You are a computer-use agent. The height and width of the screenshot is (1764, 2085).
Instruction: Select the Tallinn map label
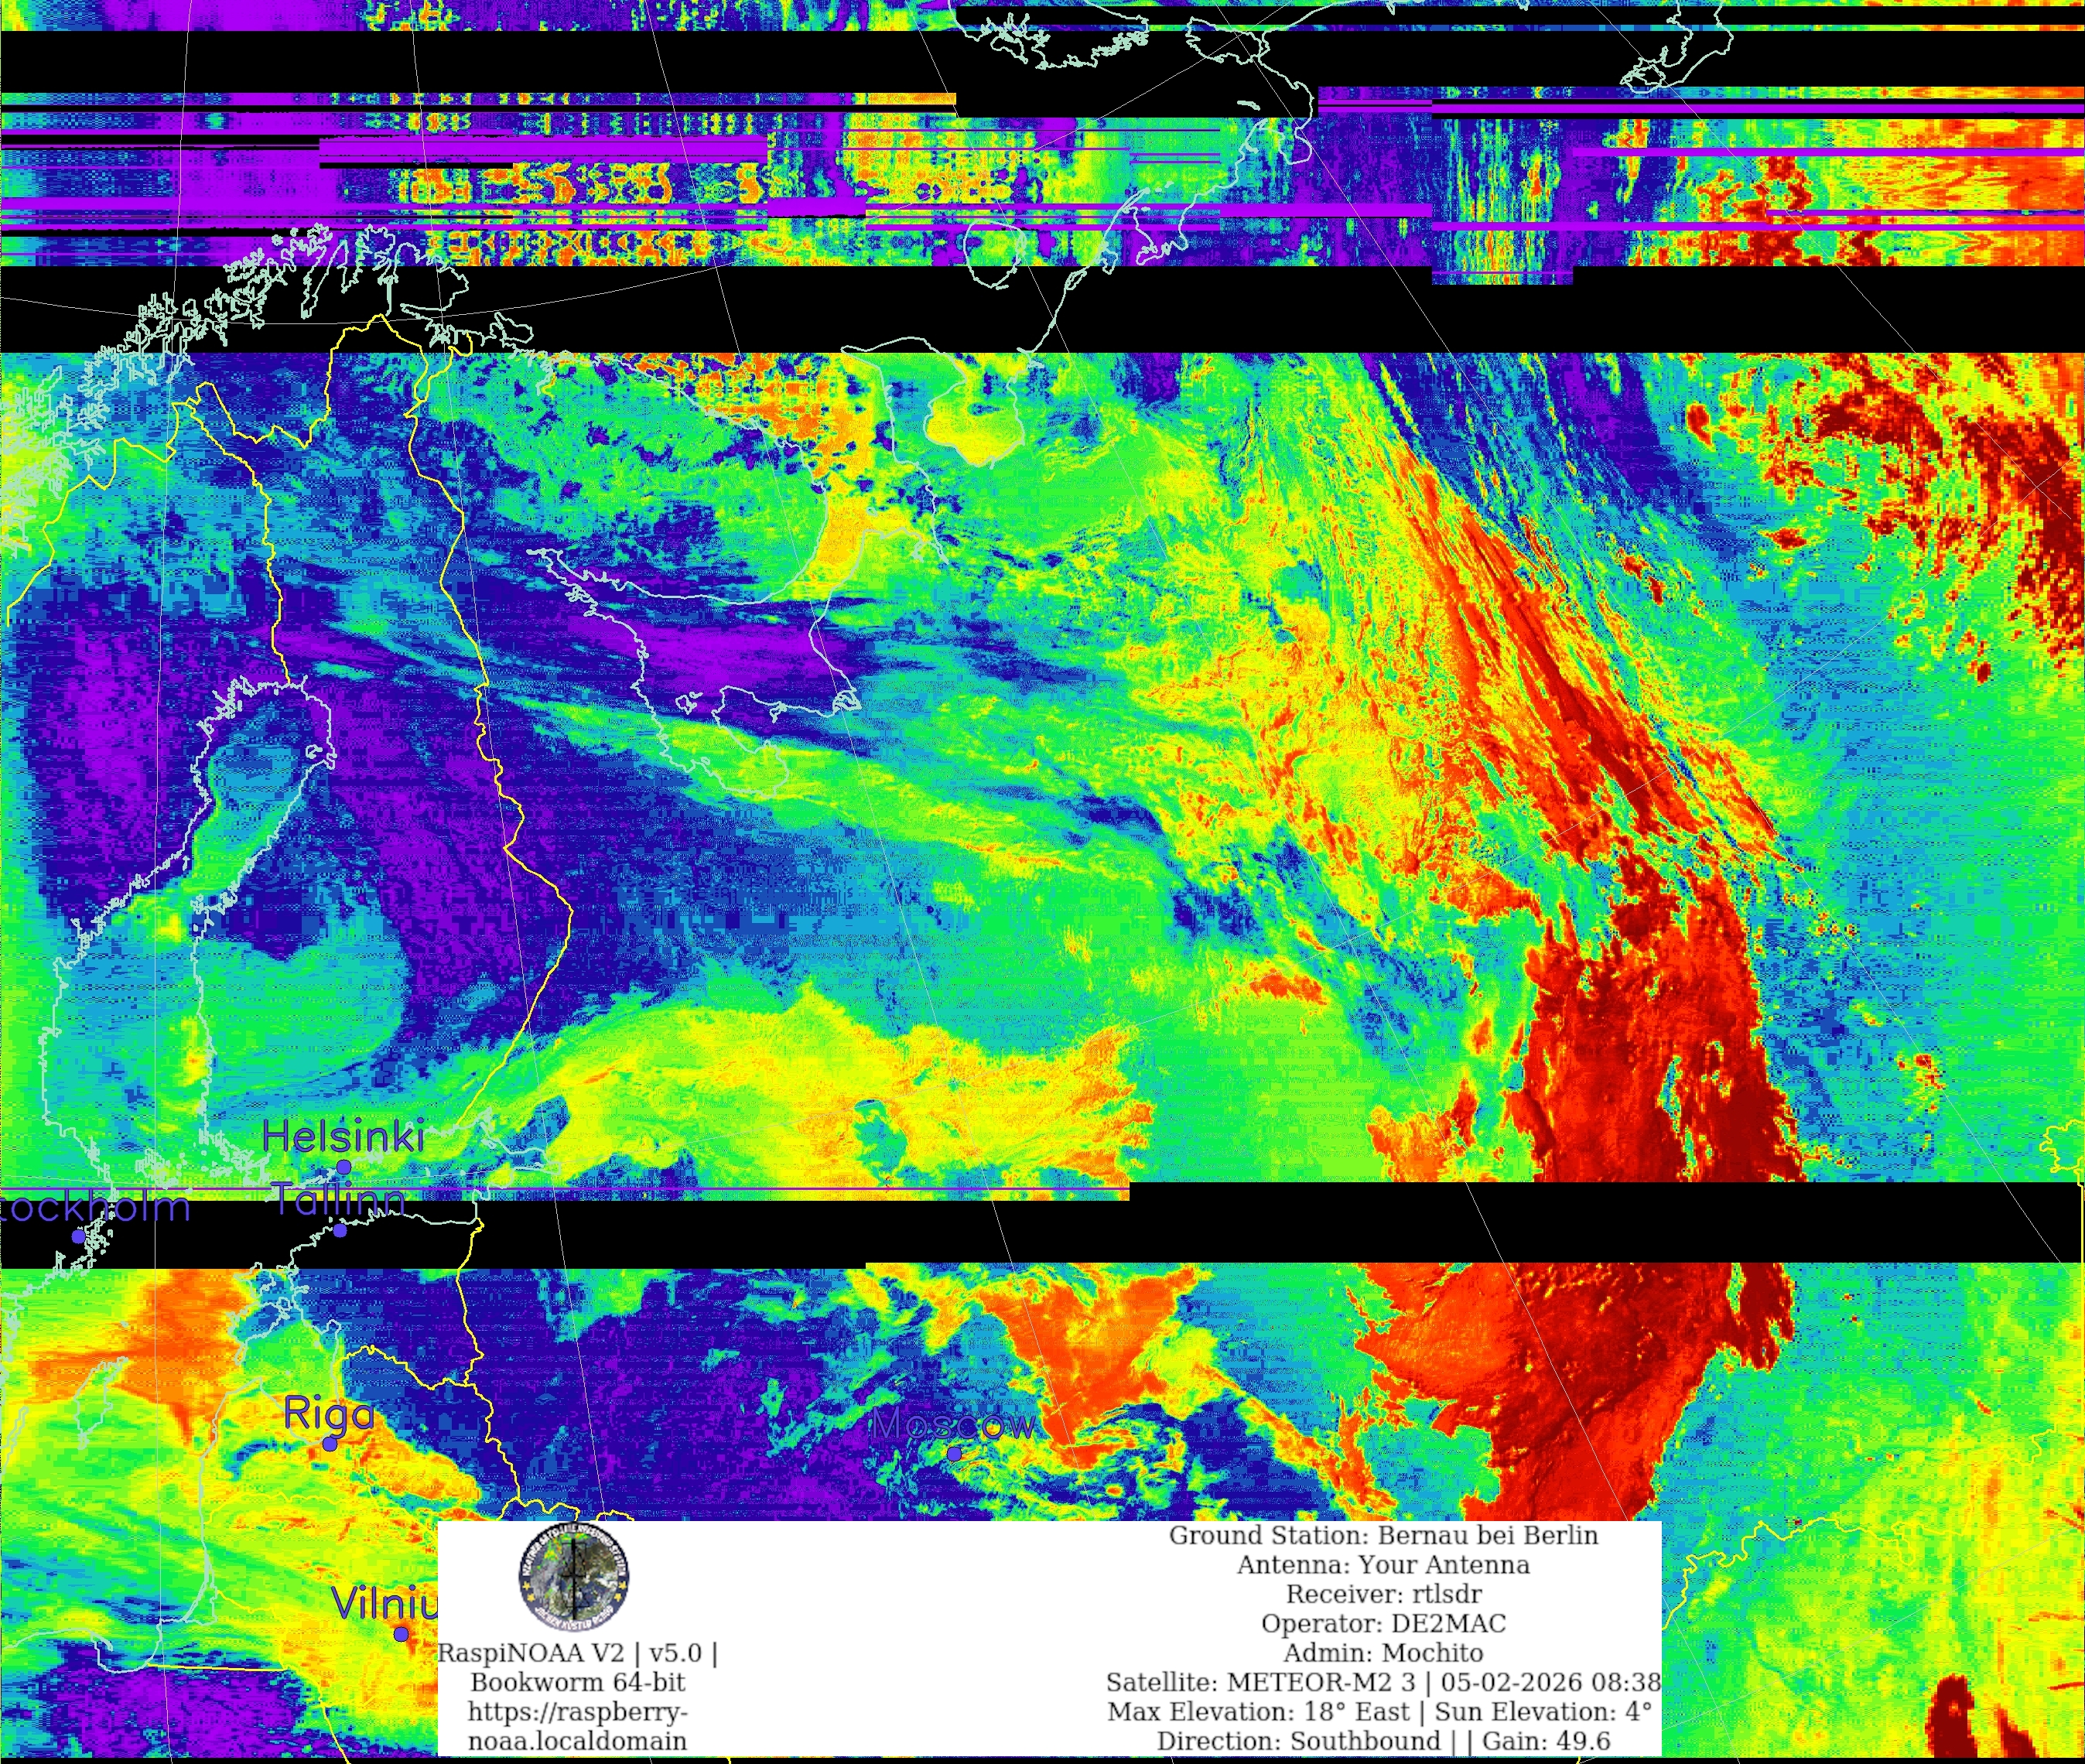(340, 1199)
